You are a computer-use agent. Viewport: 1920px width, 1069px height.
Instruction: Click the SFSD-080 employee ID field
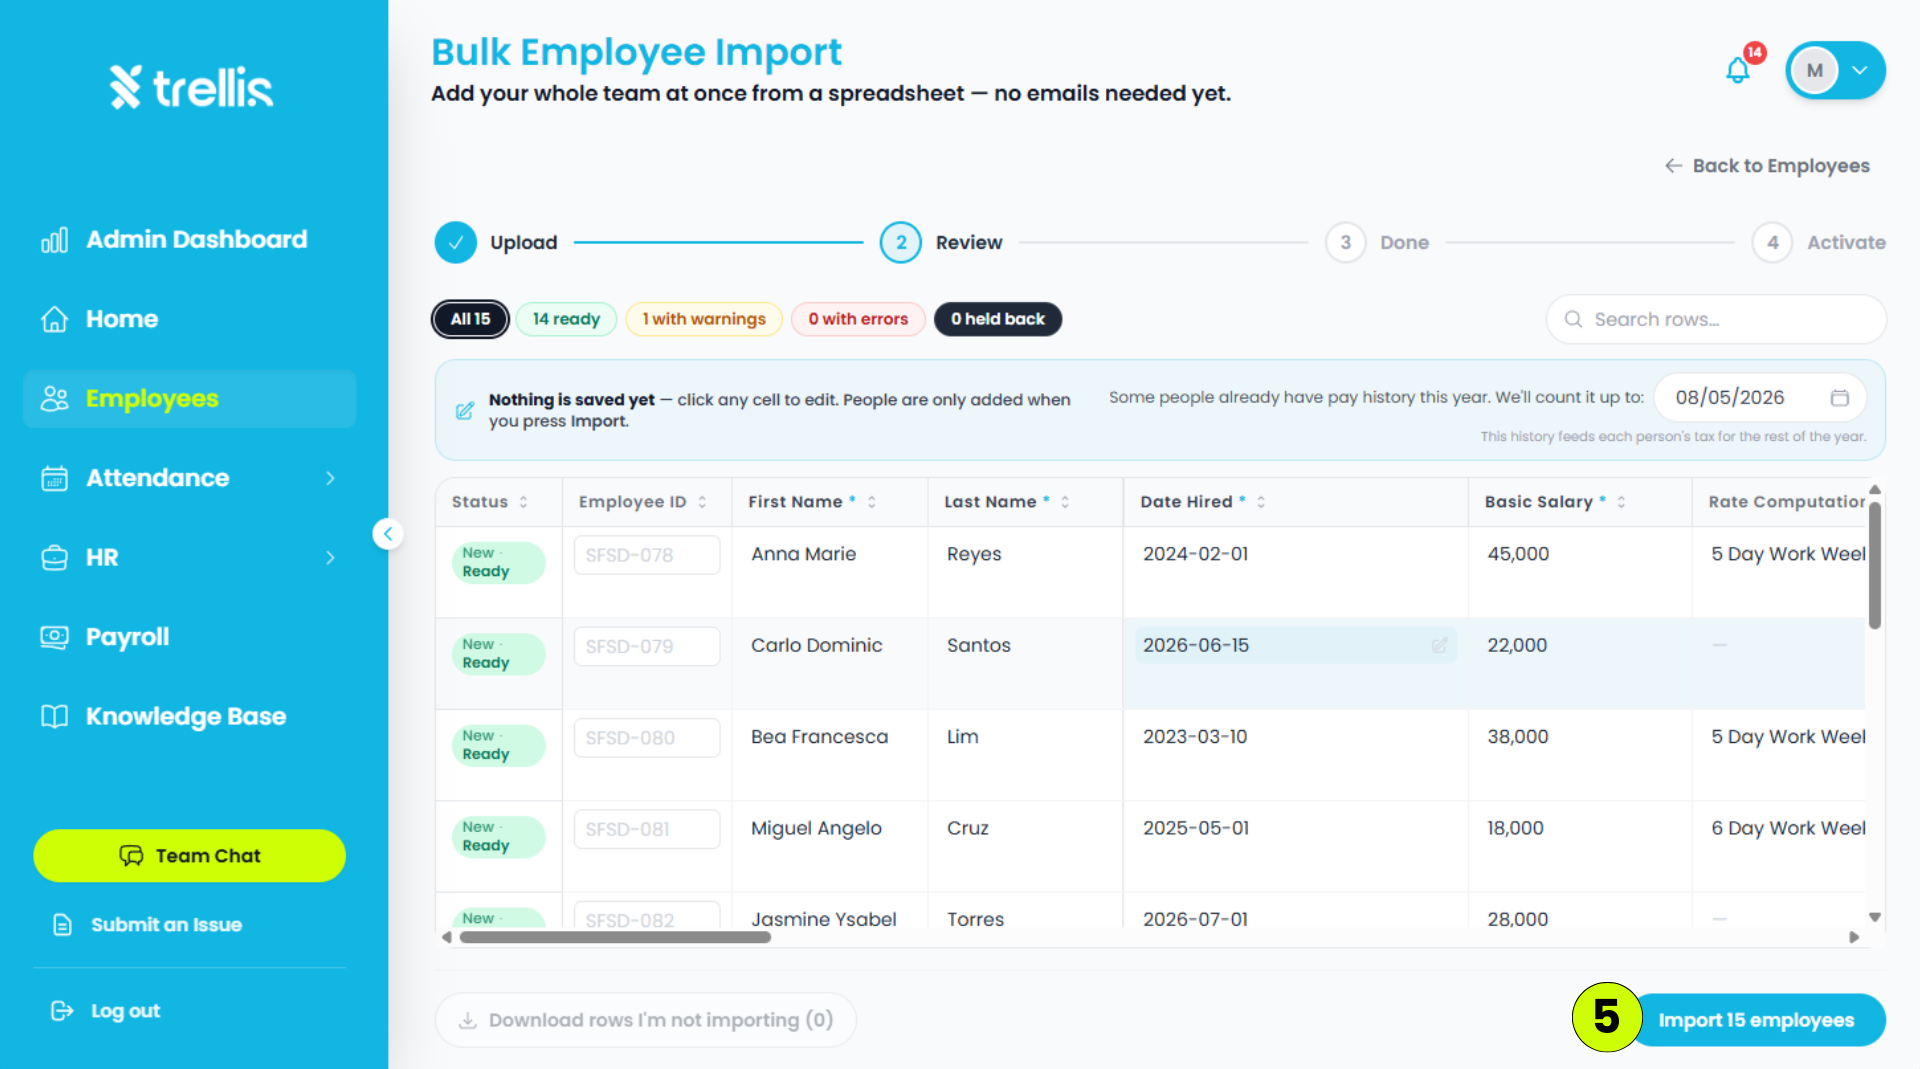tap(647, 738)
